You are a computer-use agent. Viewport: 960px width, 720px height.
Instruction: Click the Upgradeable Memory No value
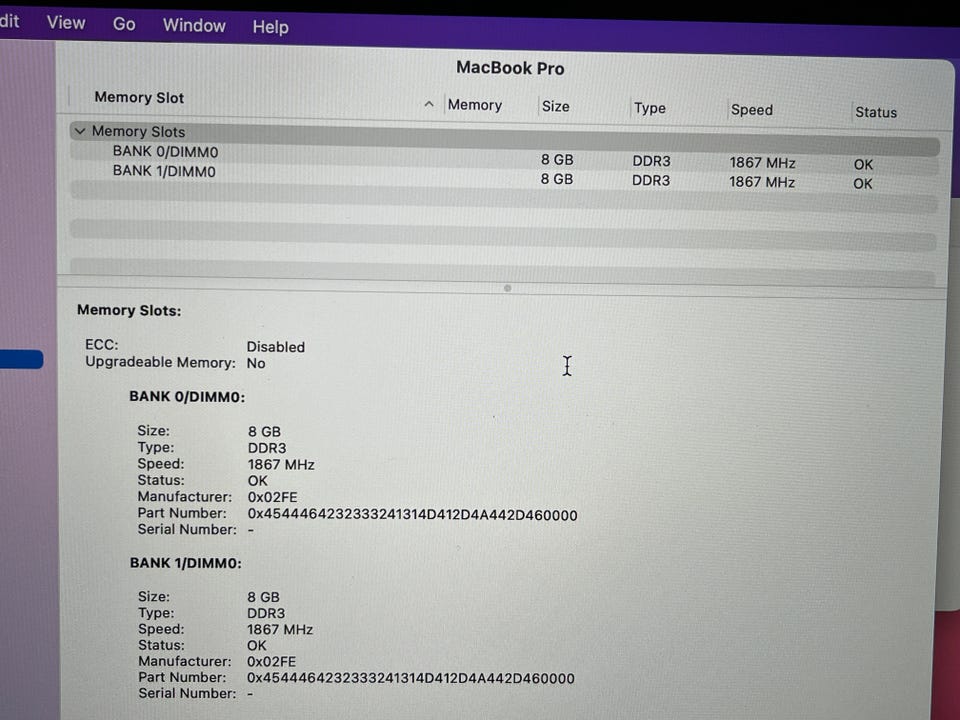pyautogui.click(x=256, y=364)
